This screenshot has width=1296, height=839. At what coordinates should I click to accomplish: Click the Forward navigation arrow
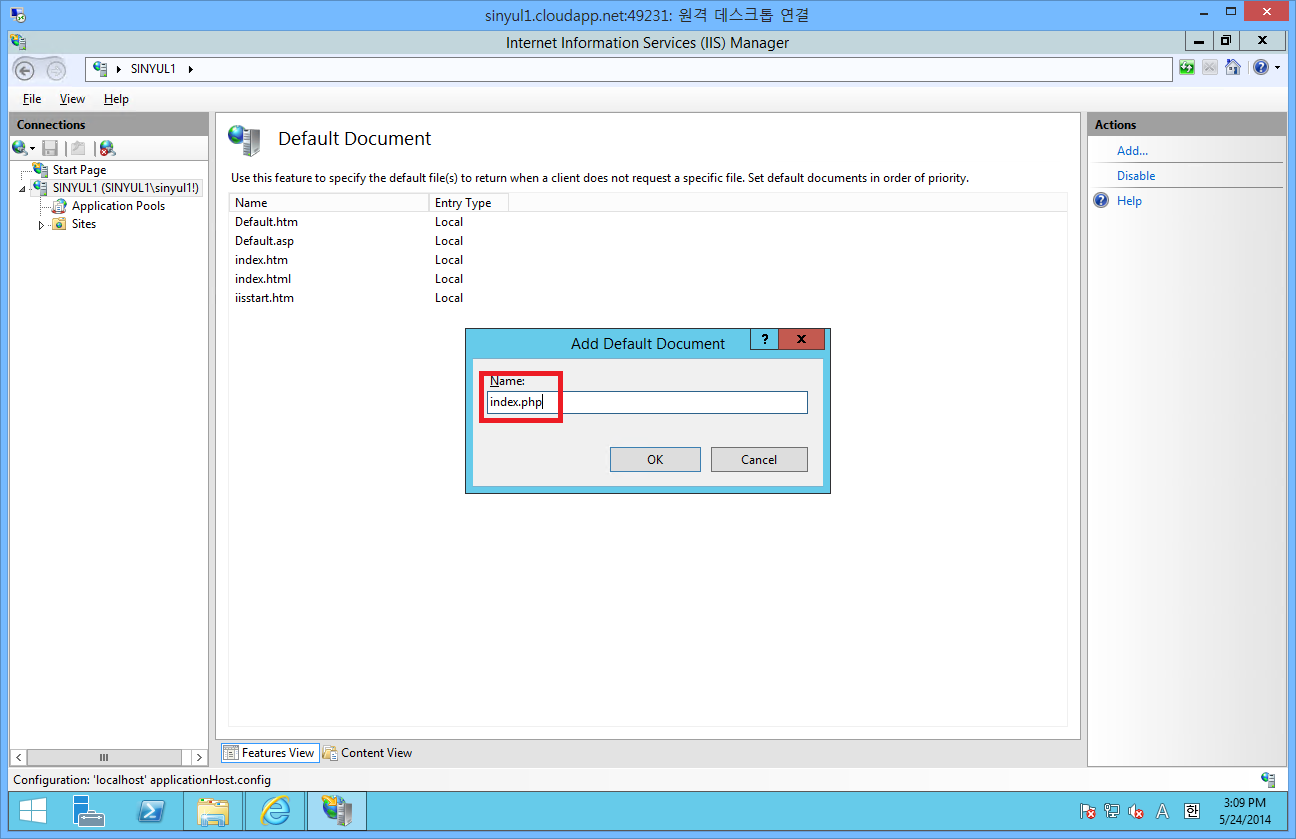point(56,69)
